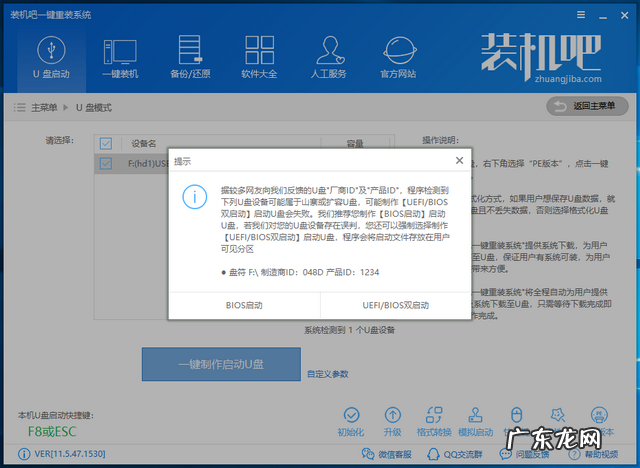Close the 提示 dialog with X

(459, 161)
